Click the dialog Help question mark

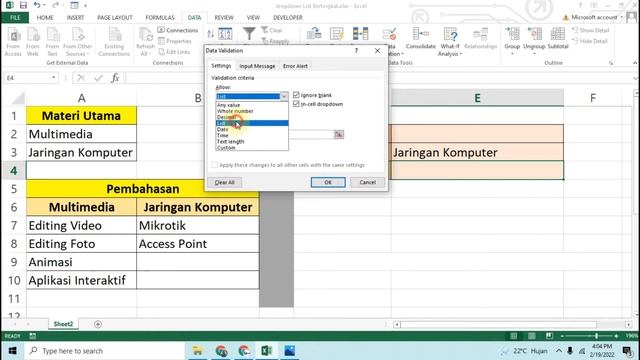(356, 51)
